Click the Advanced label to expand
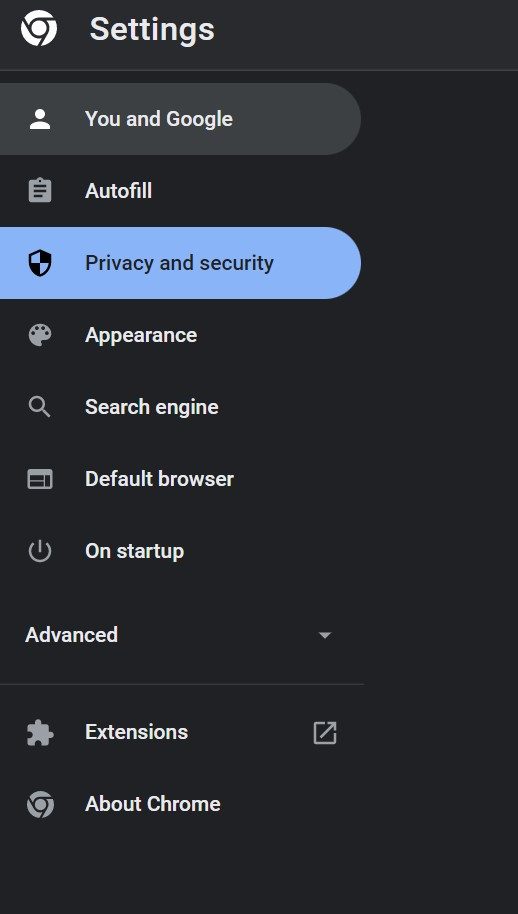This screenshot has width=518, height=914. [71, 635]
